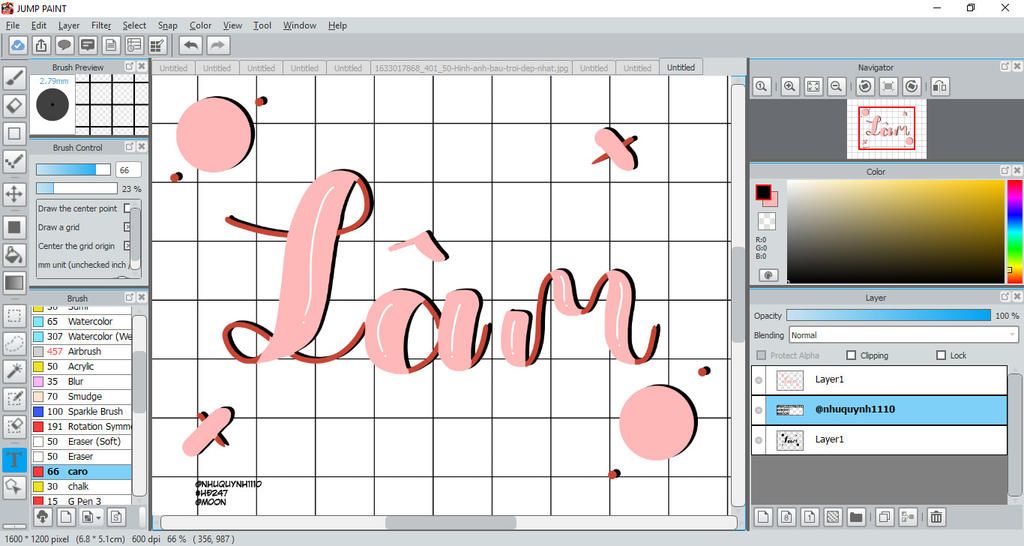Click the Navigator 100% zoom icon
The height and width of the screenshot is (546, 1024).
[761, 86]
